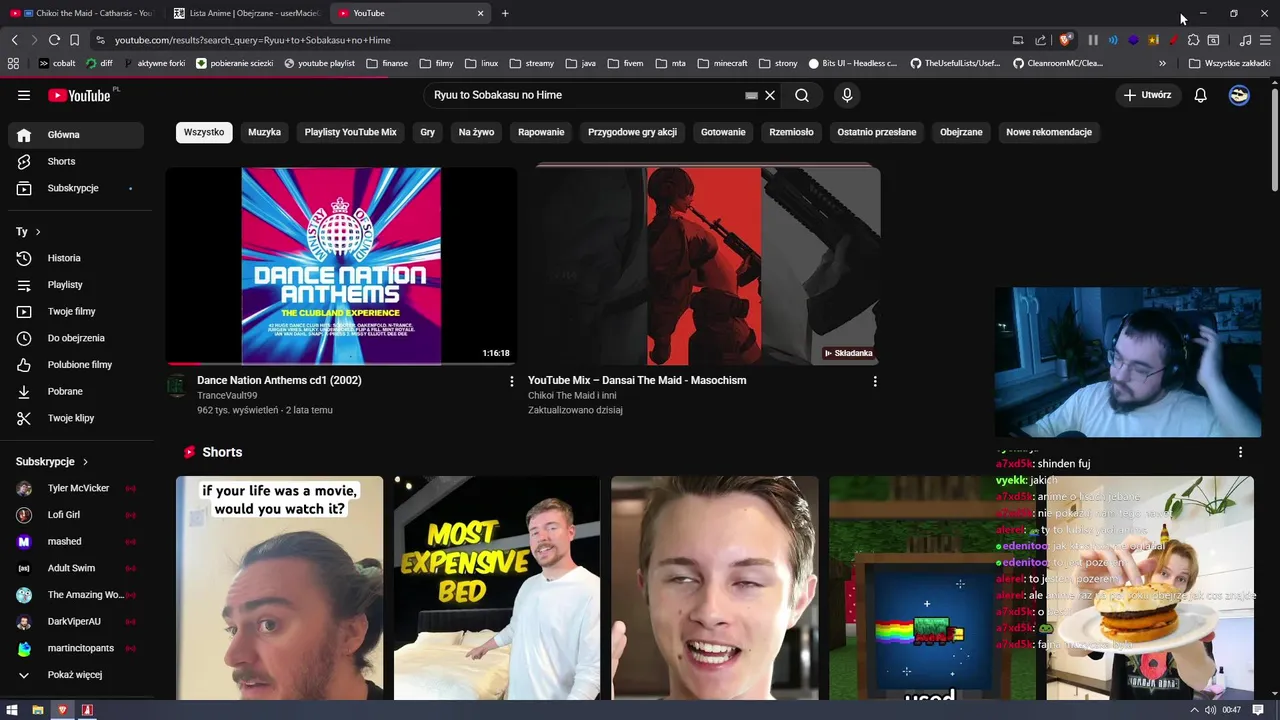Screen dimensions: 1280x720
Task: Open Historia in sidebar
Action: click(76, 258)
